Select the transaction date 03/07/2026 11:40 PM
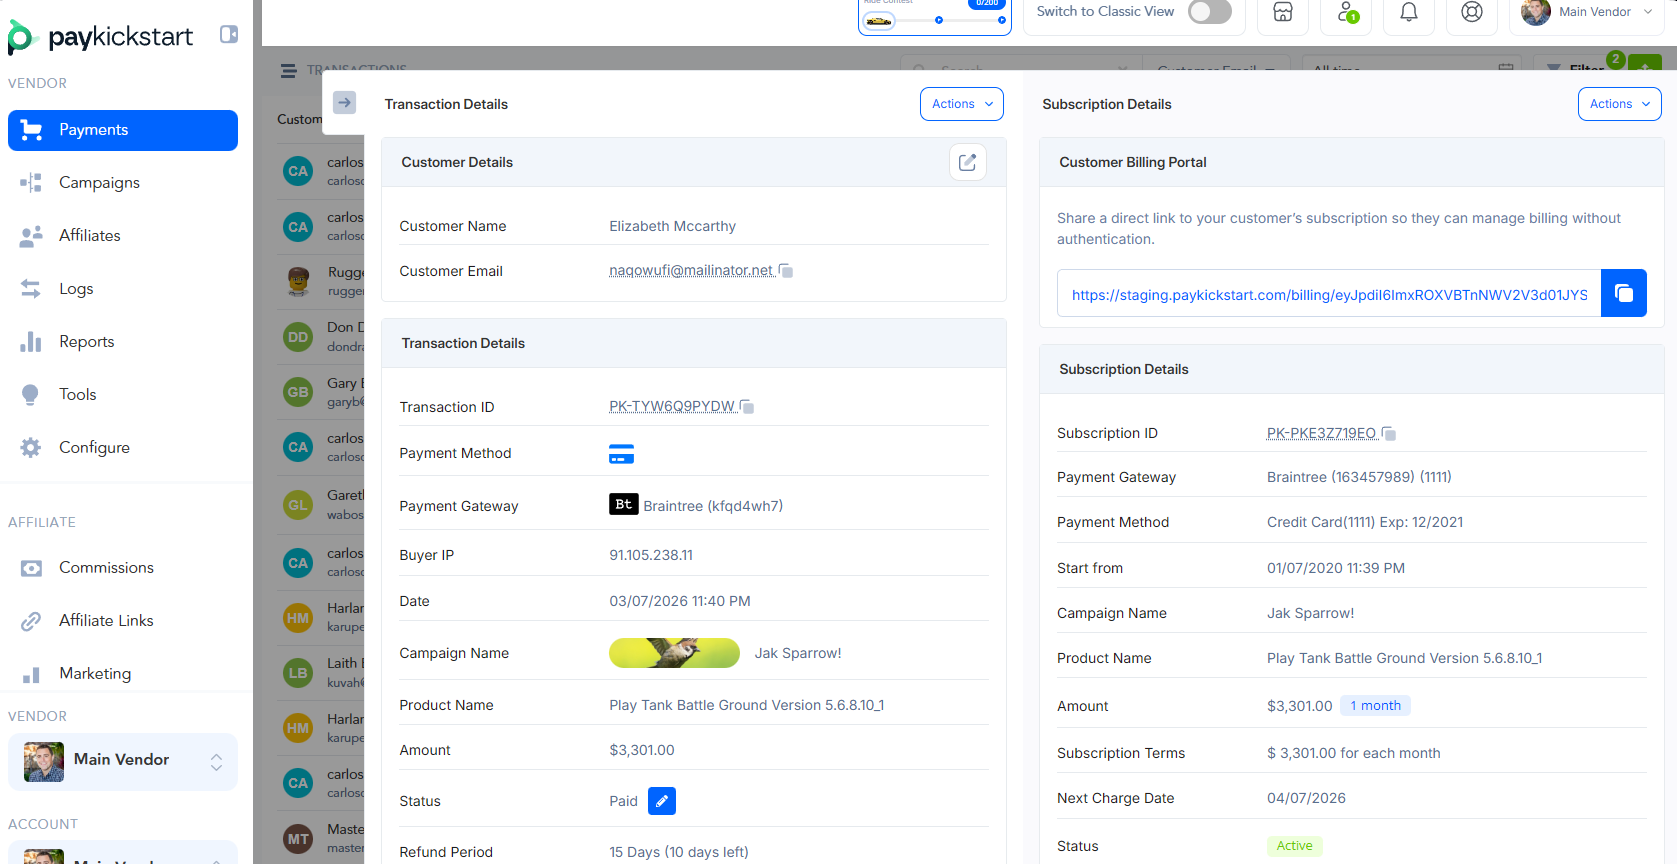Image resolution: width=1677 pixels, height=864 pixels. pos(680,602)
